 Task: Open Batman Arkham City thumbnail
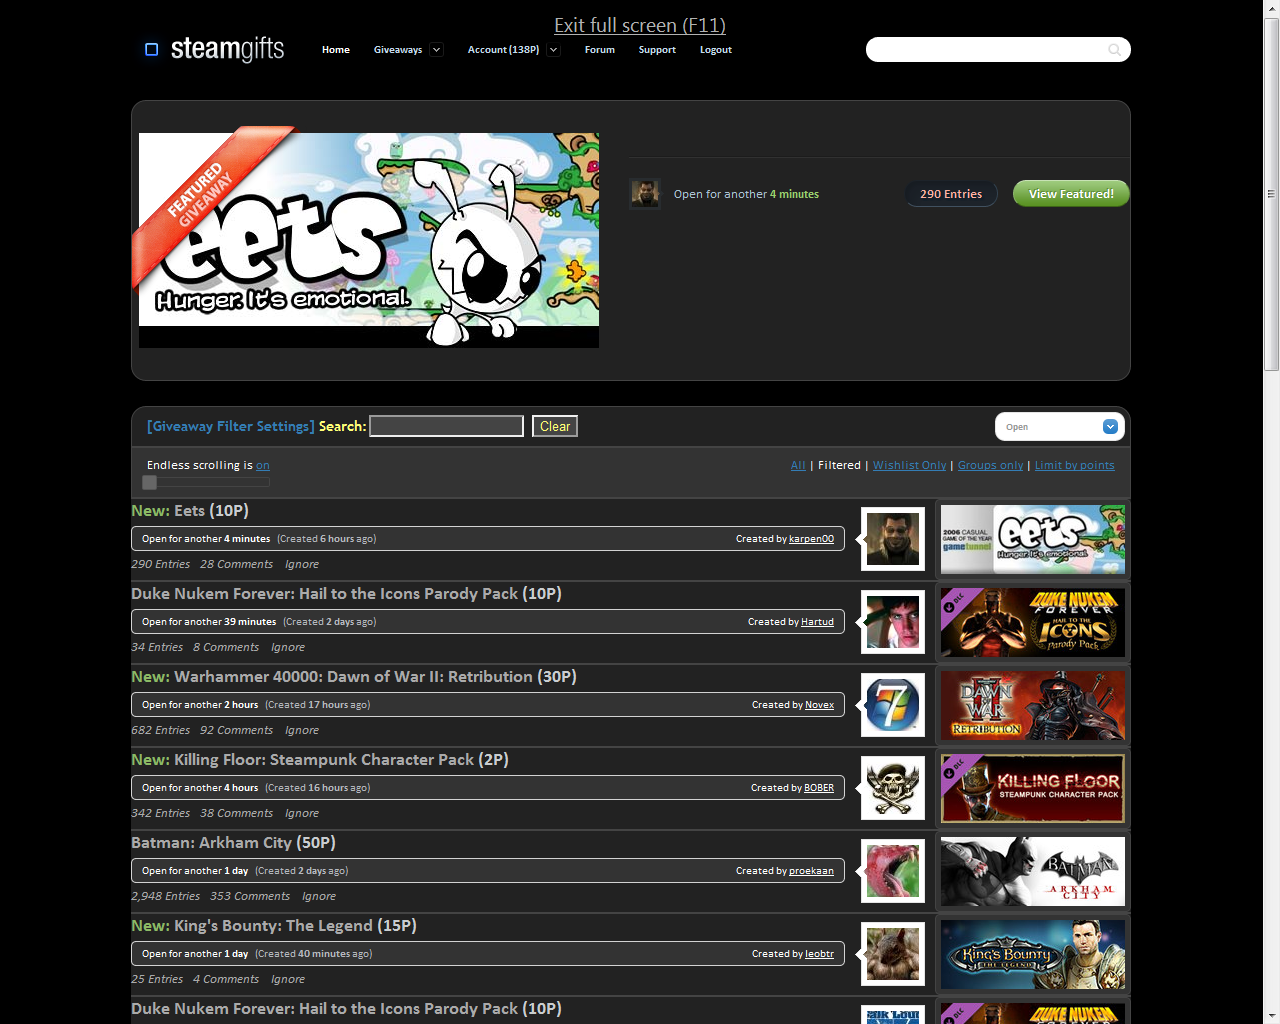point(1033,871)
